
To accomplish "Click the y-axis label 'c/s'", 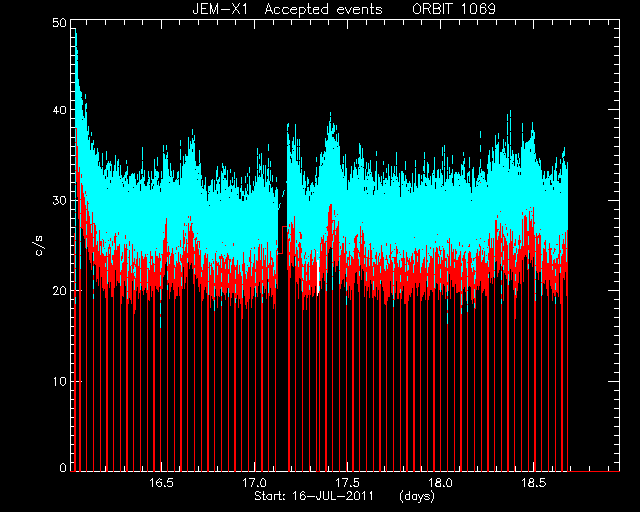I will coord(39,246).
